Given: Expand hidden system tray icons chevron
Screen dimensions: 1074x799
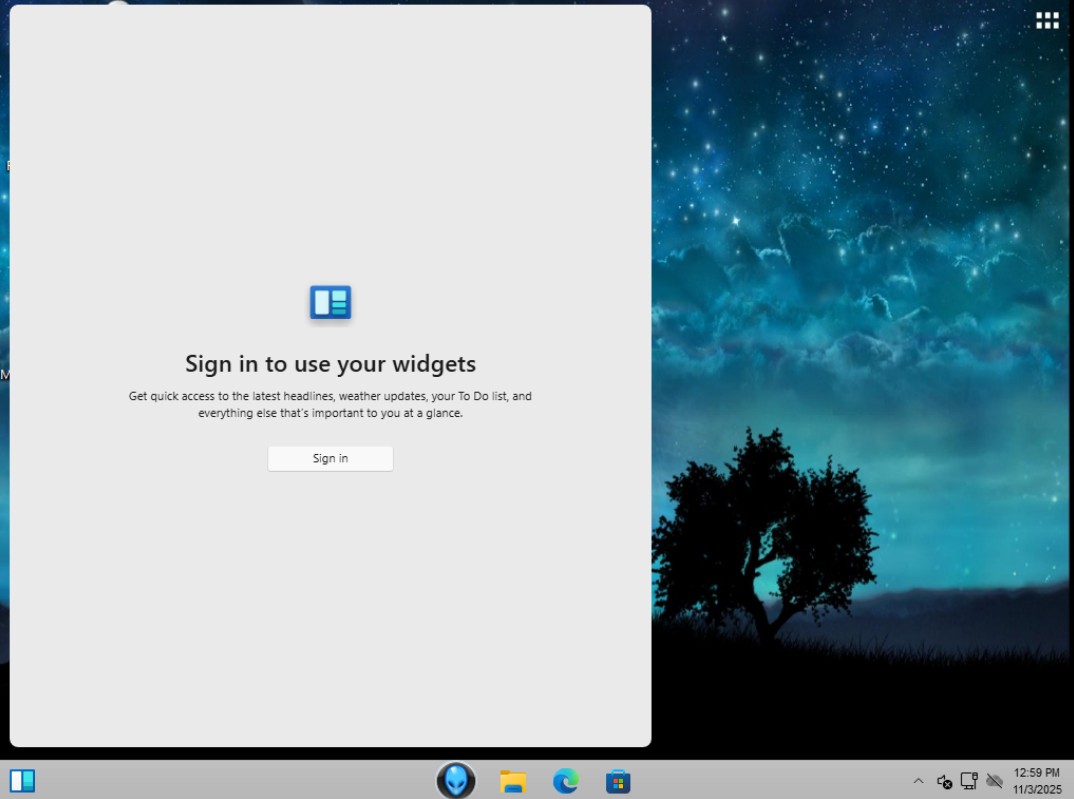Looking at the screenshot, I should coord(919,781).
